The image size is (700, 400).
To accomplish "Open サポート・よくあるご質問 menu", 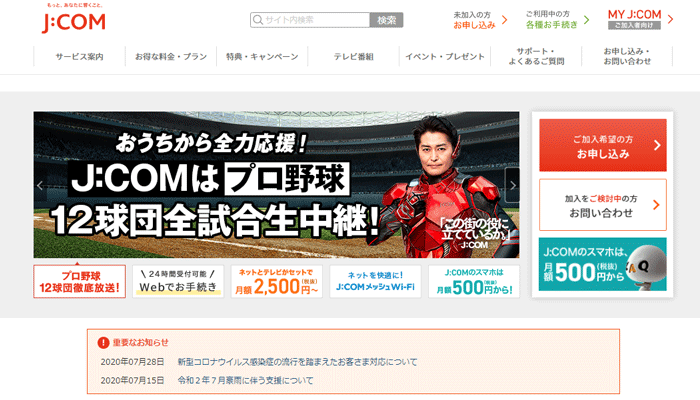I will click(x=536, y=56).
